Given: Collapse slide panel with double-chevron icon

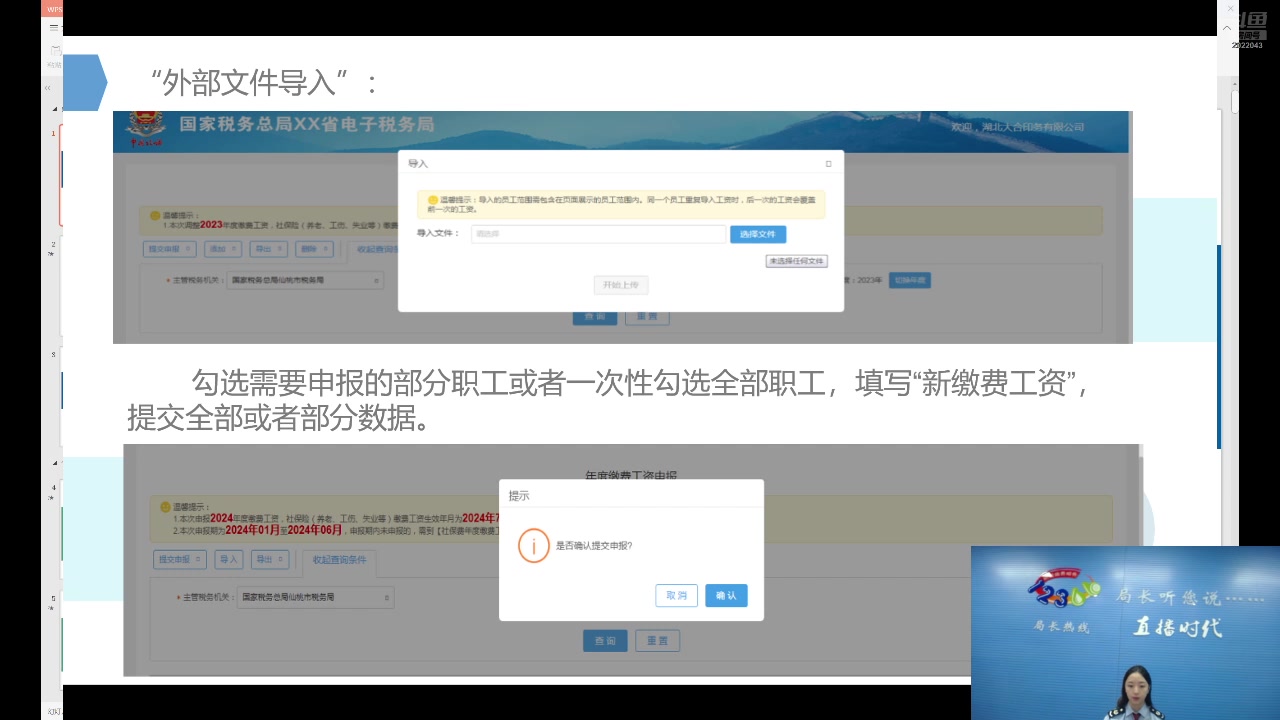Looking at the screenshot, I should [48, 88].
